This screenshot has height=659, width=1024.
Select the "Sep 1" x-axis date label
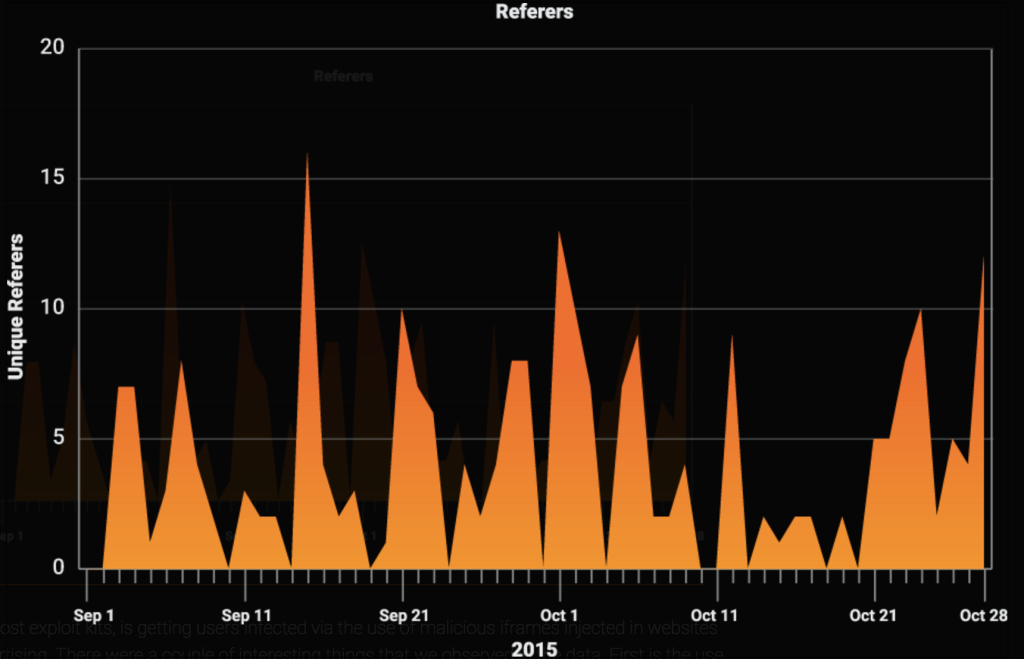click(93, 614)
